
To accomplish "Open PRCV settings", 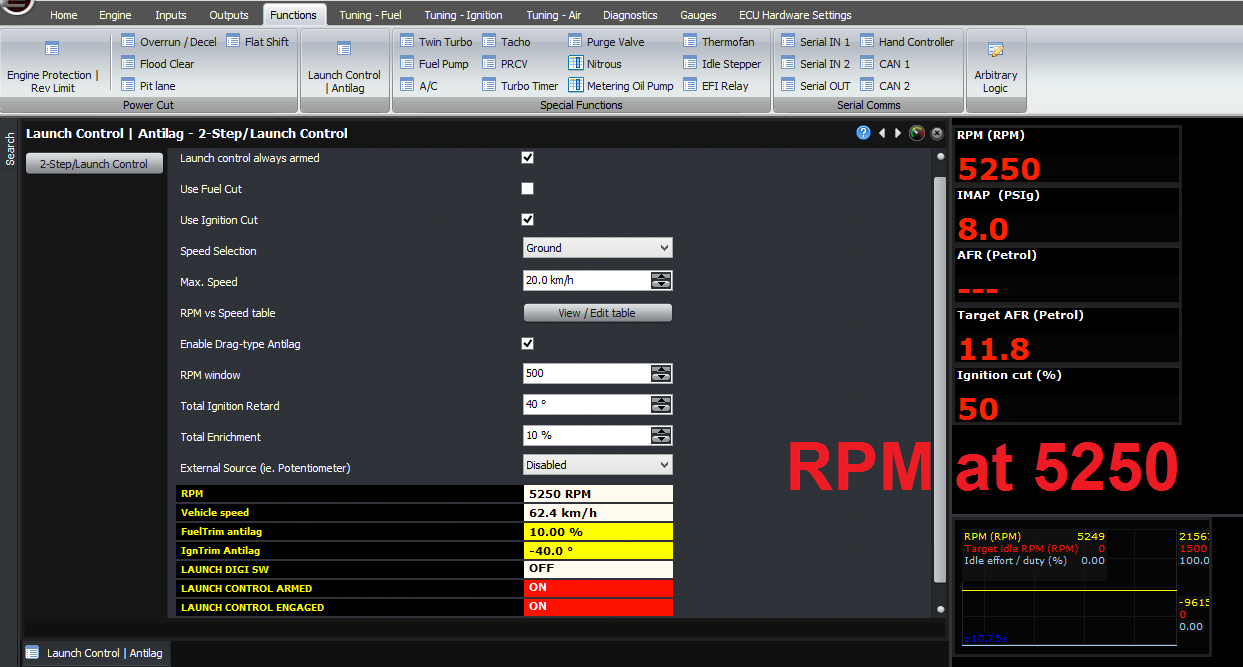I will [x=505, y=64].
